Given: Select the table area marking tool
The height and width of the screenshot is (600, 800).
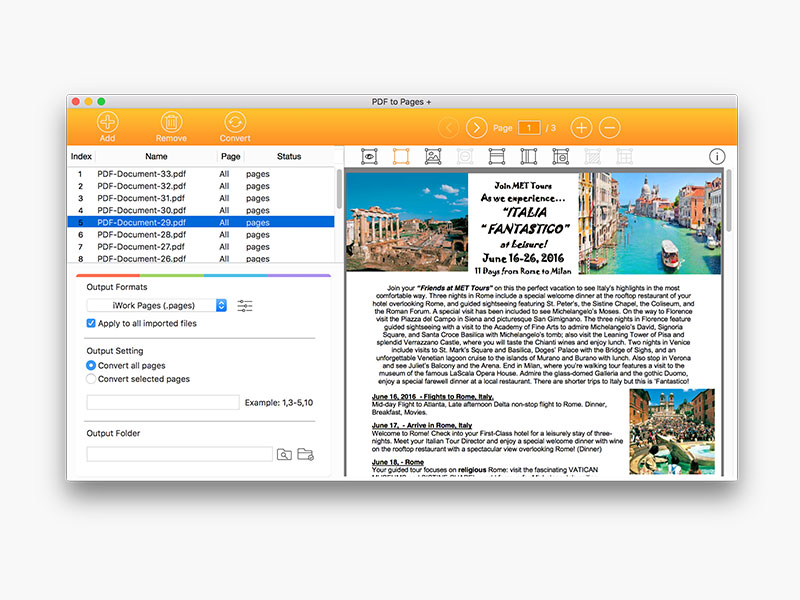Looking at the screenshot, I should pos(561,157).
